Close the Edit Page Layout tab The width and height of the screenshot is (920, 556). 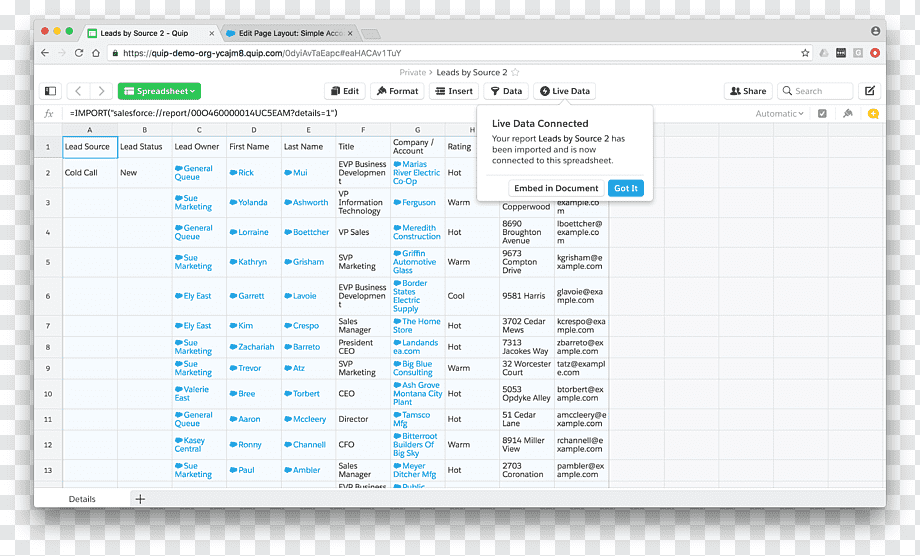coord(350,33)
